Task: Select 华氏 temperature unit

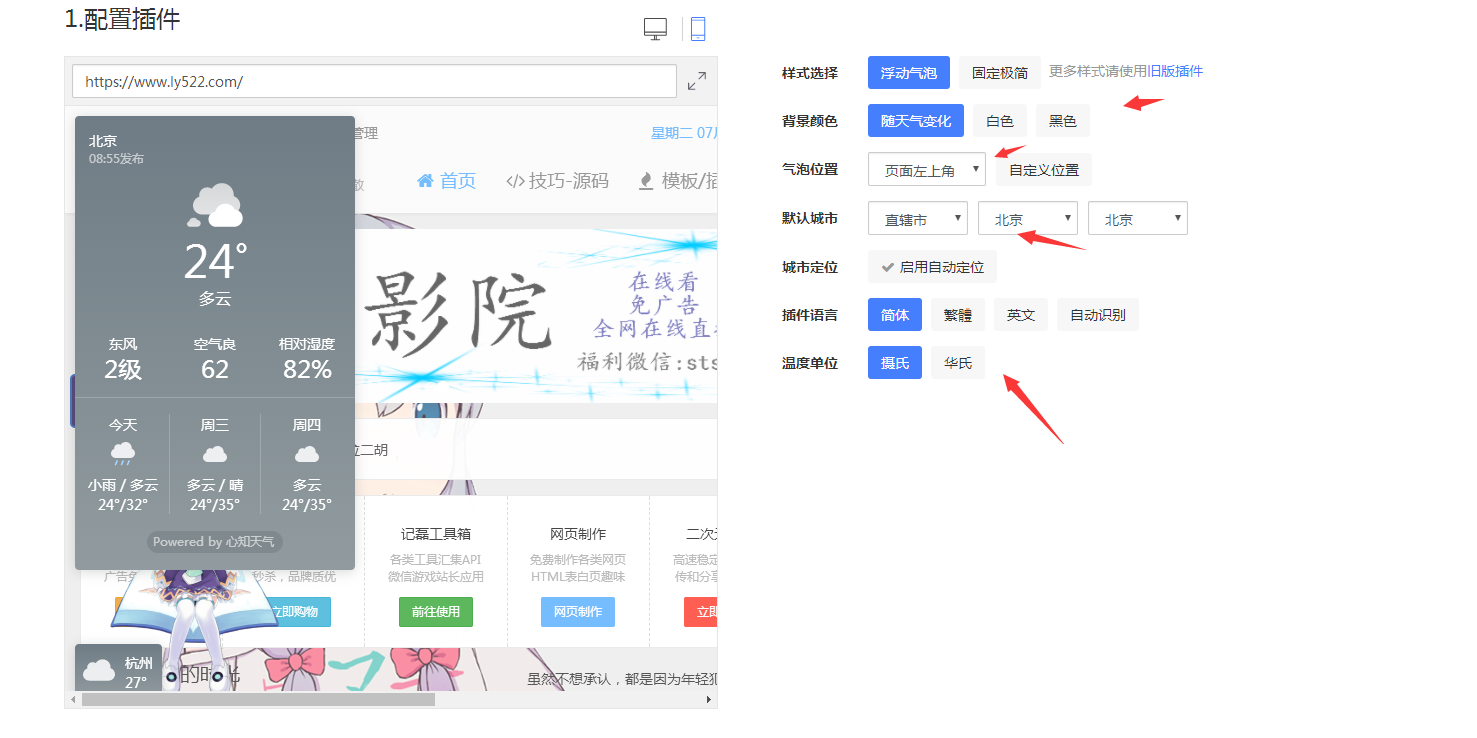Action: pos(957,363)
